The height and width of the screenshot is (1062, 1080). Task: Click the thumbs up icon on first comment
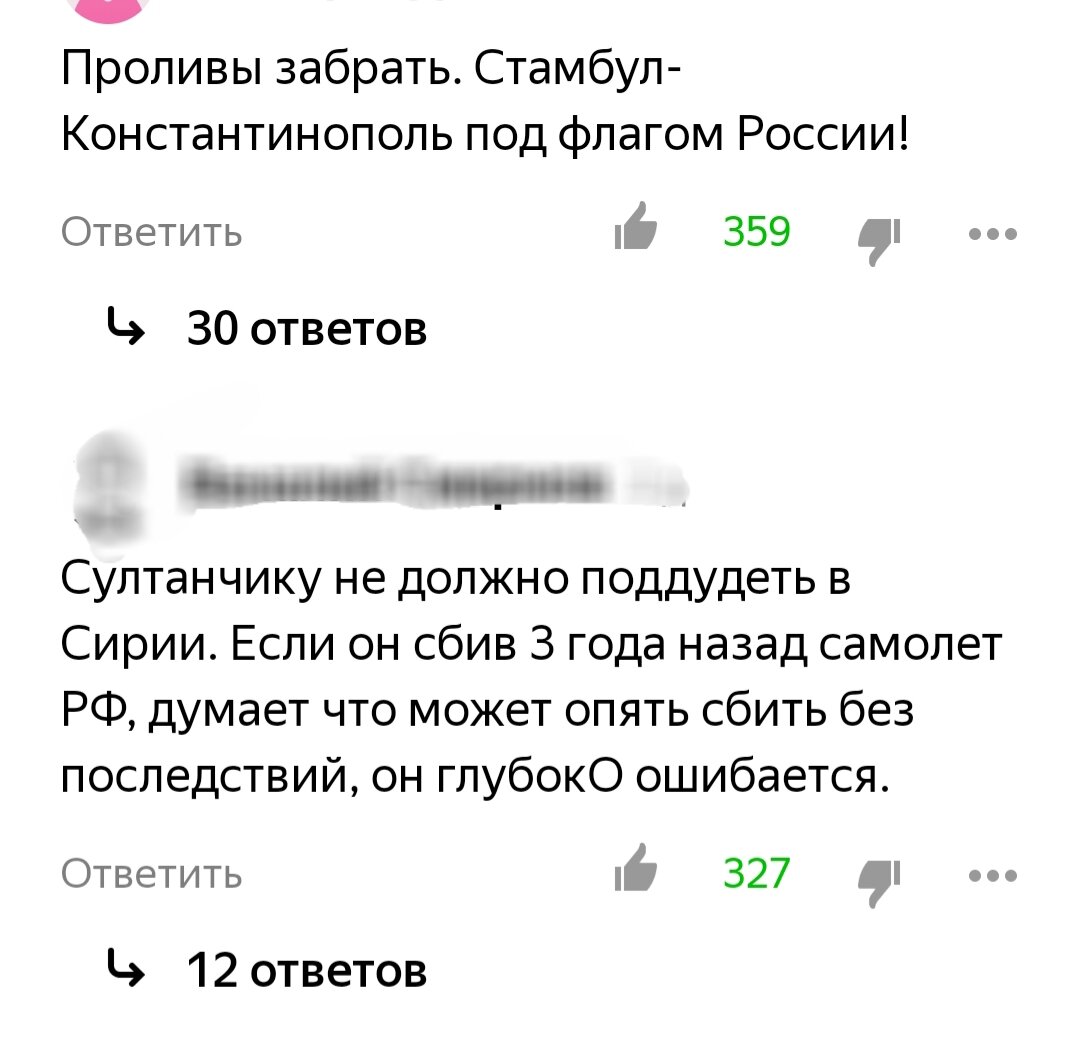(x=636, y=232)
